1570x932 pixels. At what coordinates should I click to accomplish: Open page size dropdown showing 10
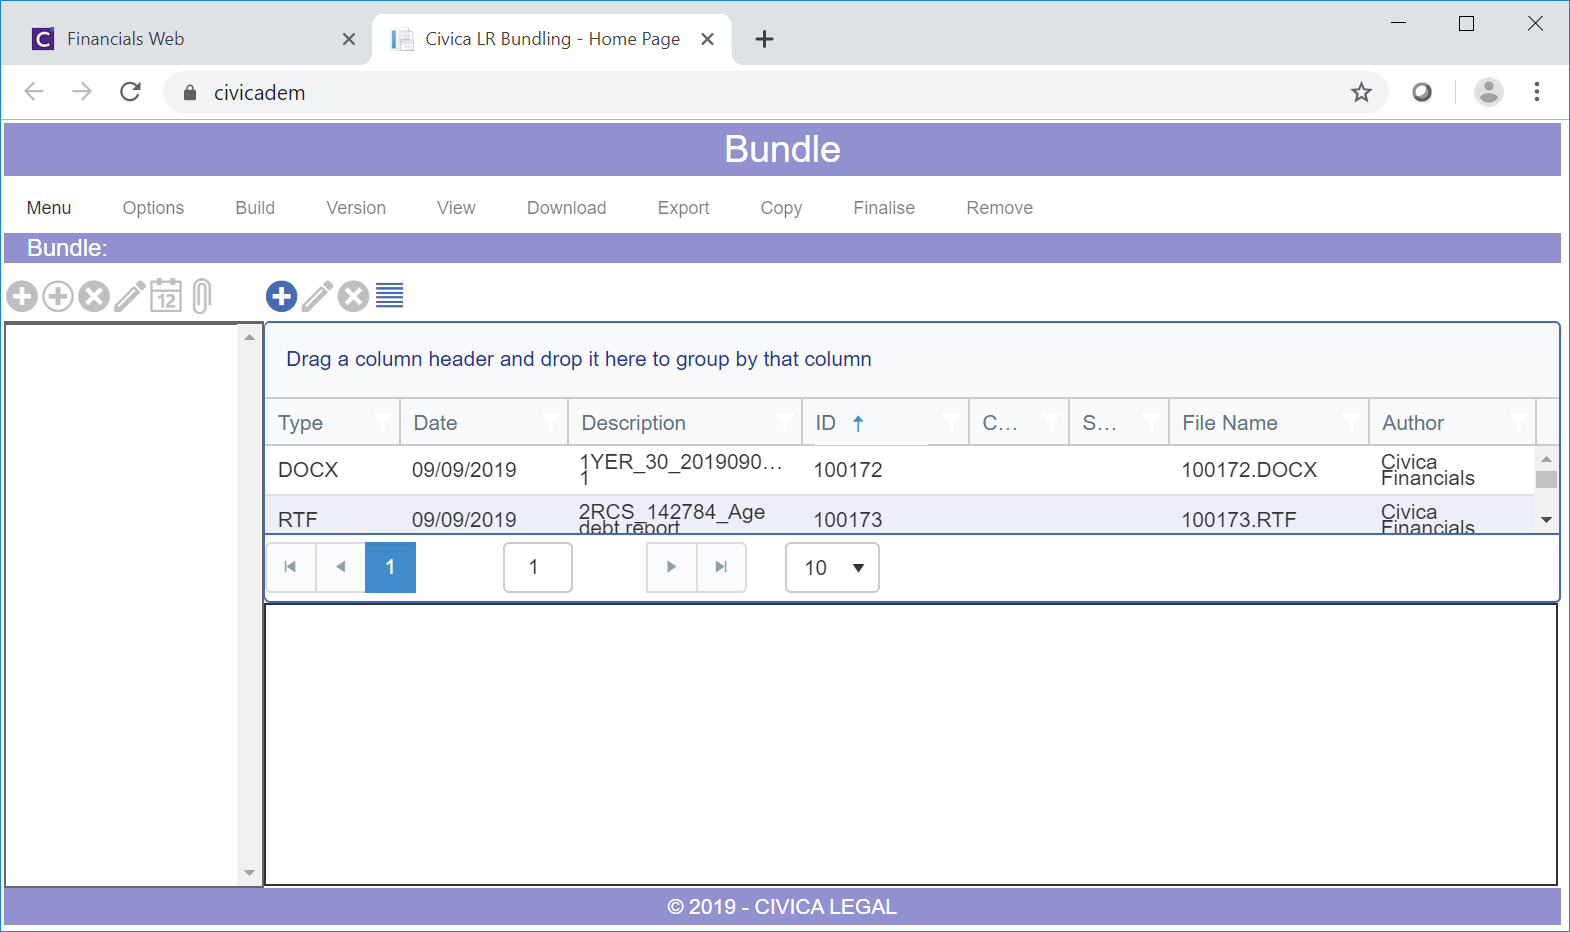coord(832,567)
